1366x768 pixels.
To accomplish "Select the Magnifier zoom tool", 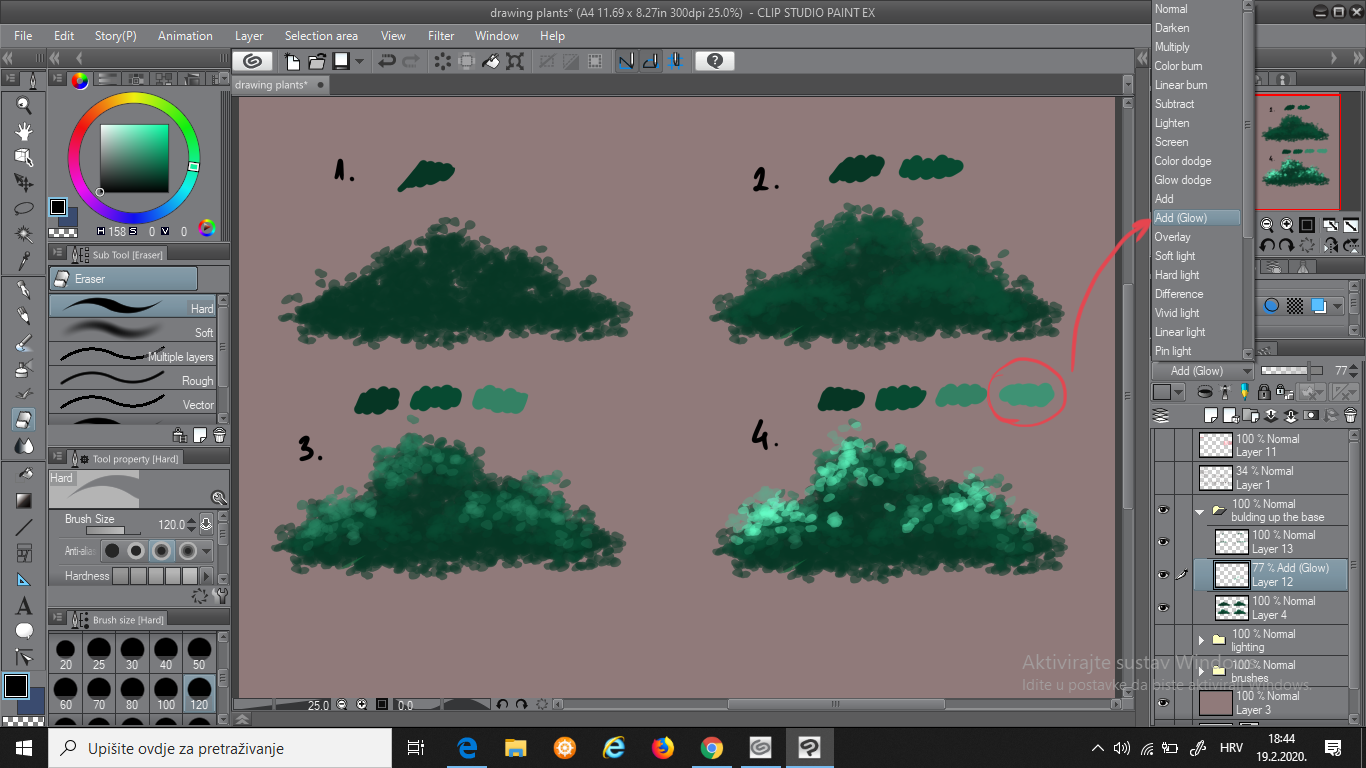I will (x=24, y=105).
